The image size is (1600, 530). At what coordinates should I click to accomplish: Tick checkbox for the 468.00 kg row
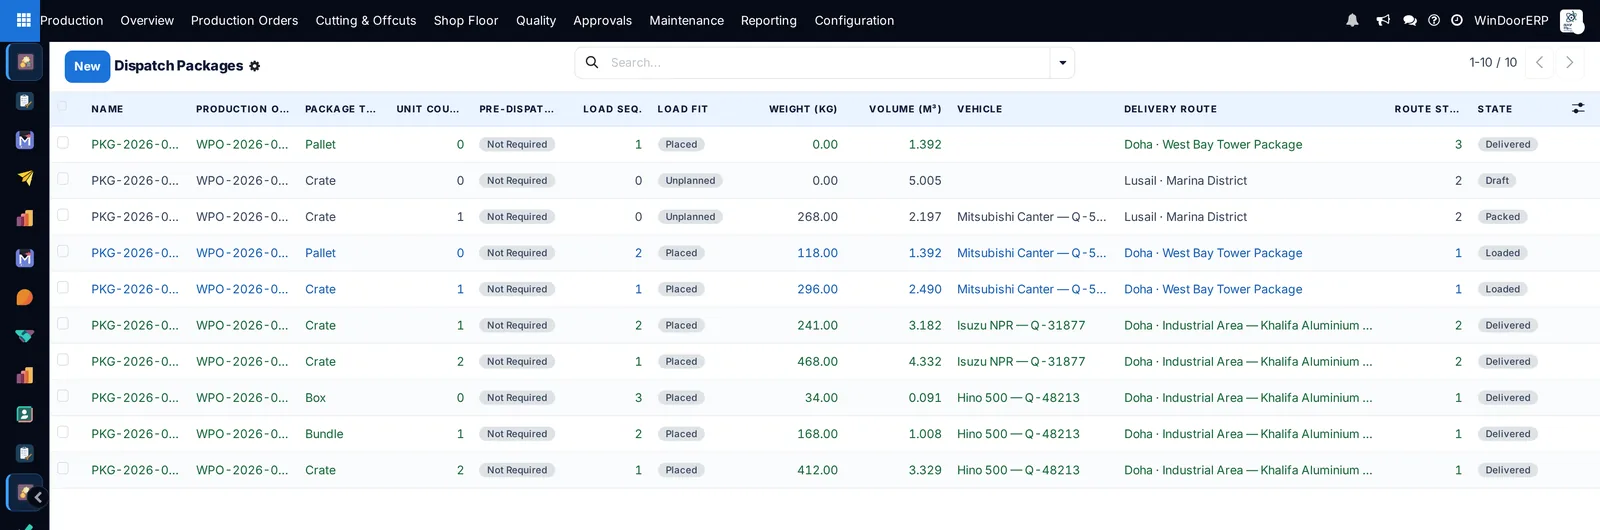point(63,360)
